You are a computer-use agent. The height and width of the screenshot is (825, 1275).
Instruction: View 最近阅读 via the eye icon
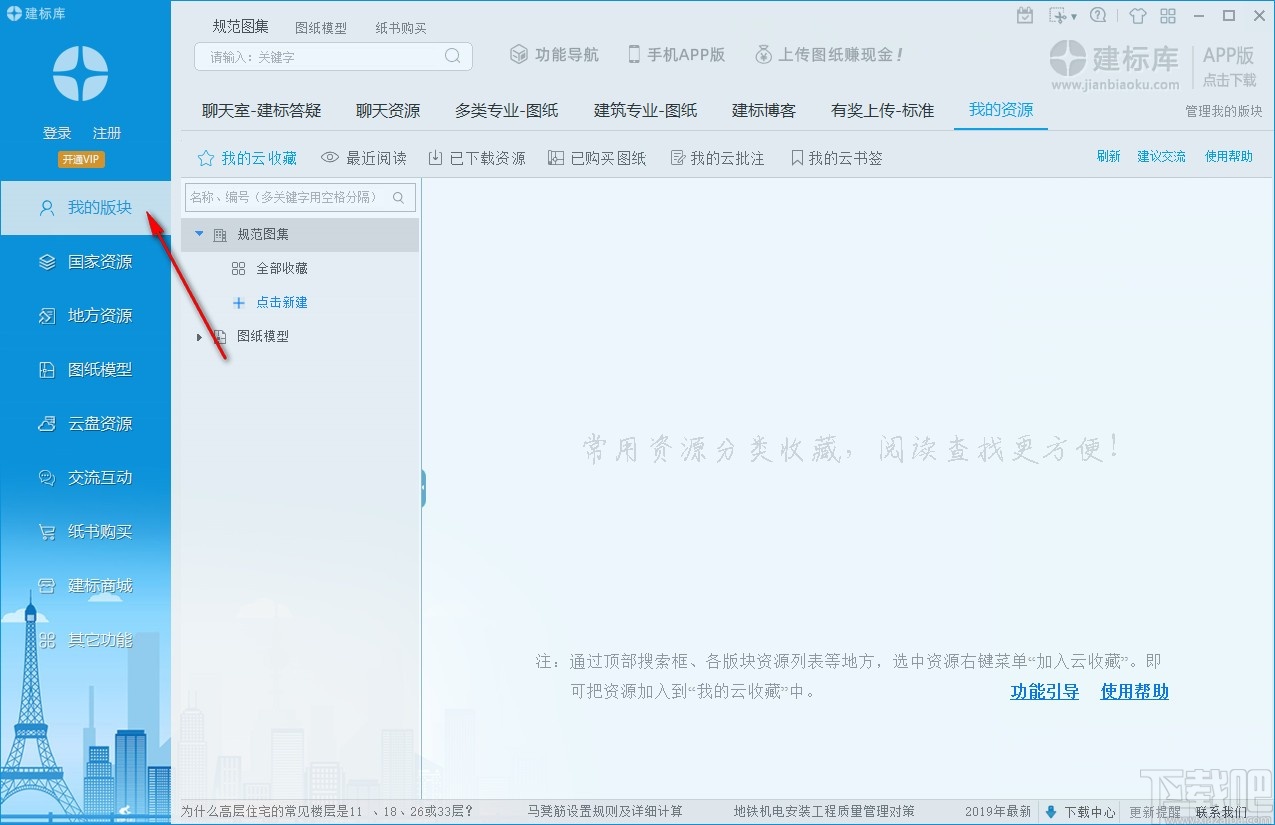point(362,157)
